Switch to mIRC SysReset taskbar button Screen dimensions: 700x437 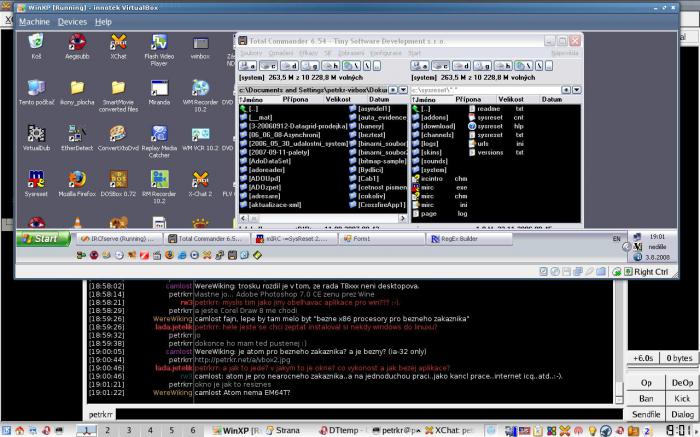pos(294,239)
